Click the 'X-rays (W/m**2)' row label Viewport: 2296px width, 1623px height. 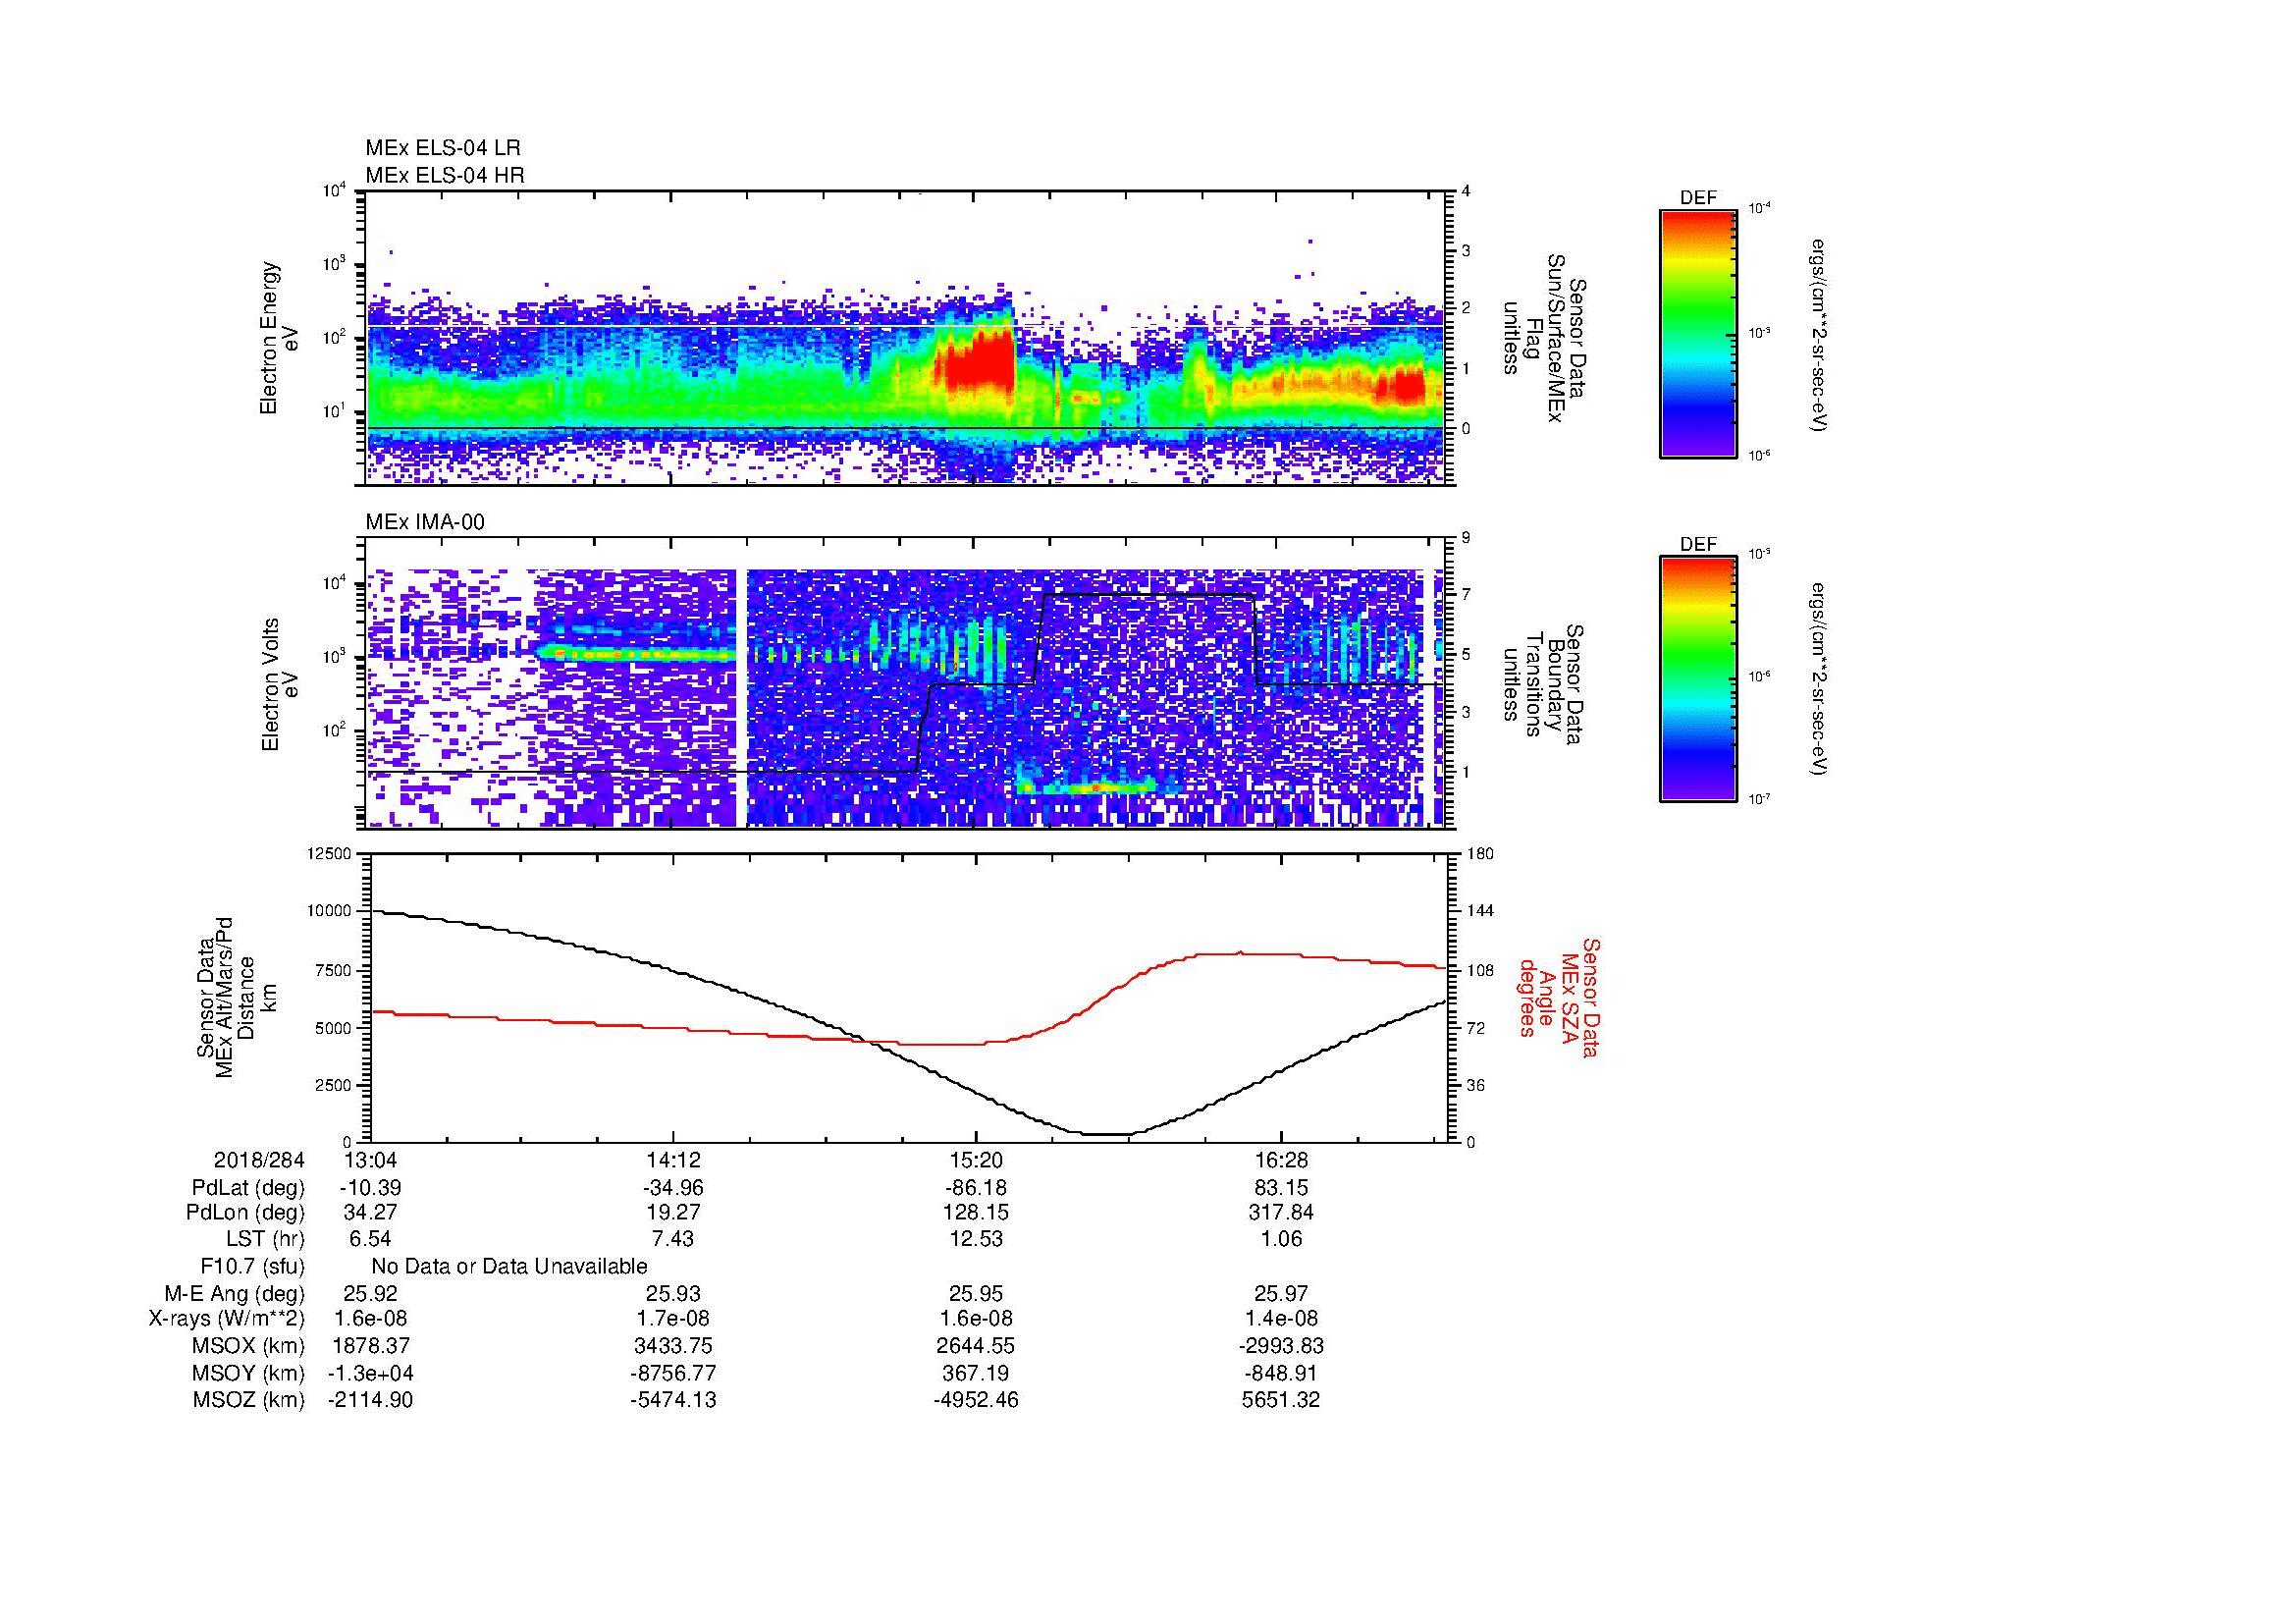point(227,1320)
